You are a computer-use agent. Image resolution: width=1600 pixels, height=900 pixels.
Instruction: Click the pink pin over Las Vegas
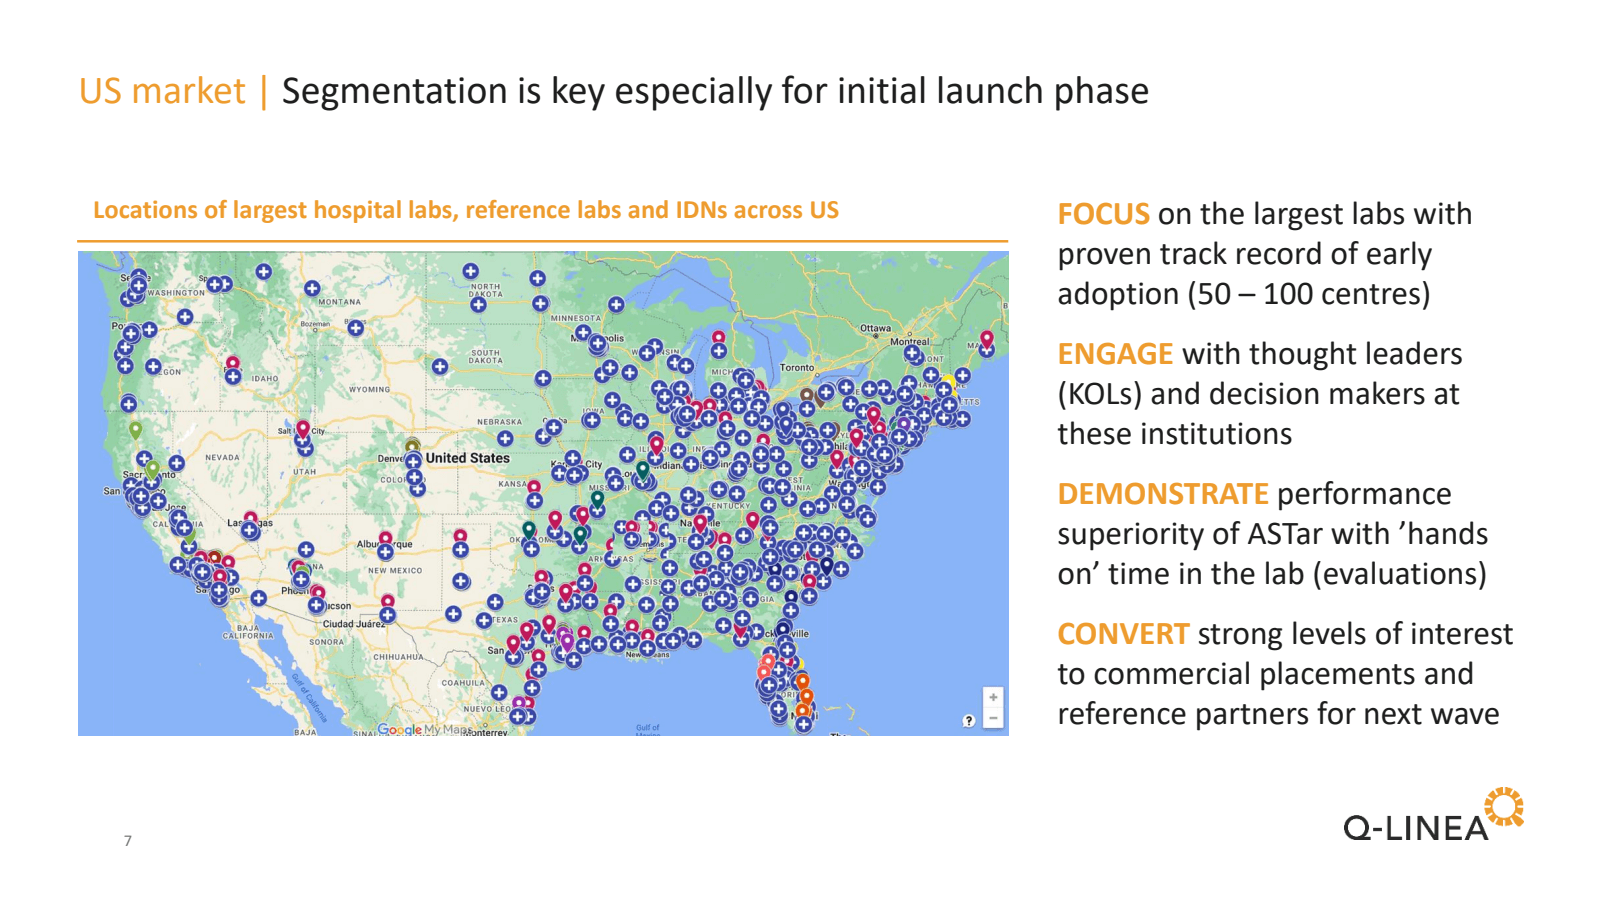[251, 518]
